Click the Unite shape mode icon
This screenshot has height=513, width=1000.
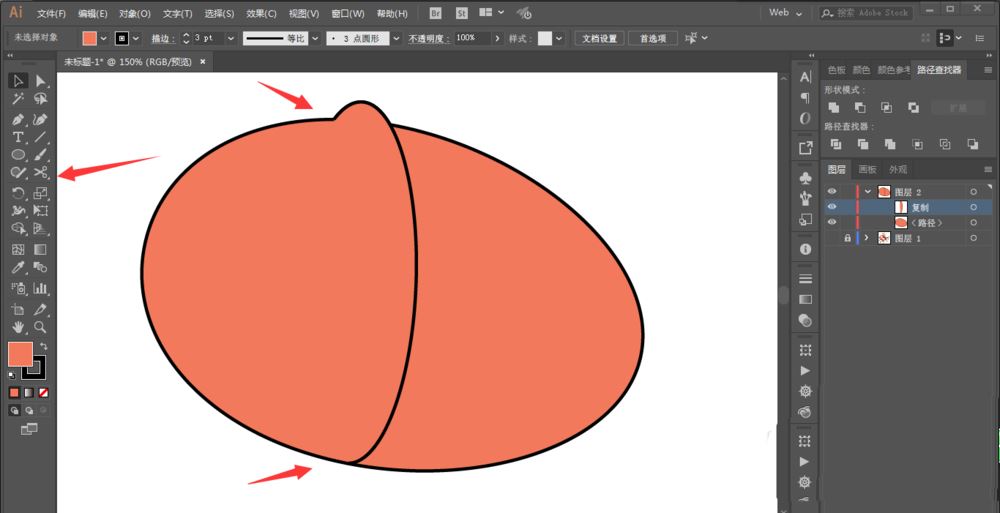tap(832, 107)
